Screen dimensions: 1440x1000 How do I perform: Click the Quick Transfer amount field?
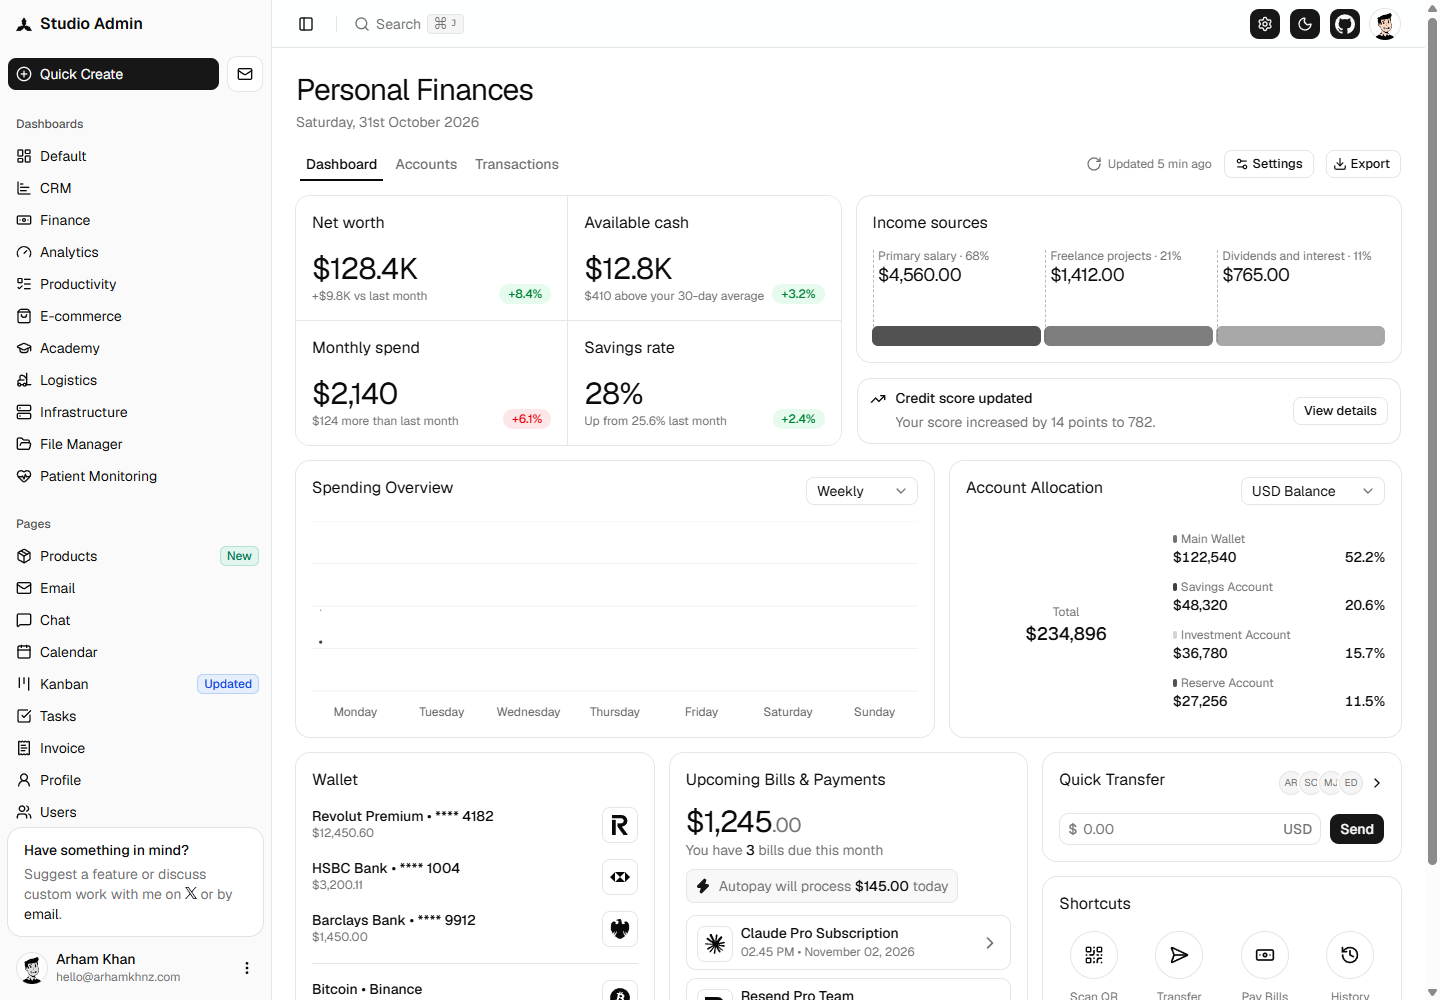(x=1190, y=829)
